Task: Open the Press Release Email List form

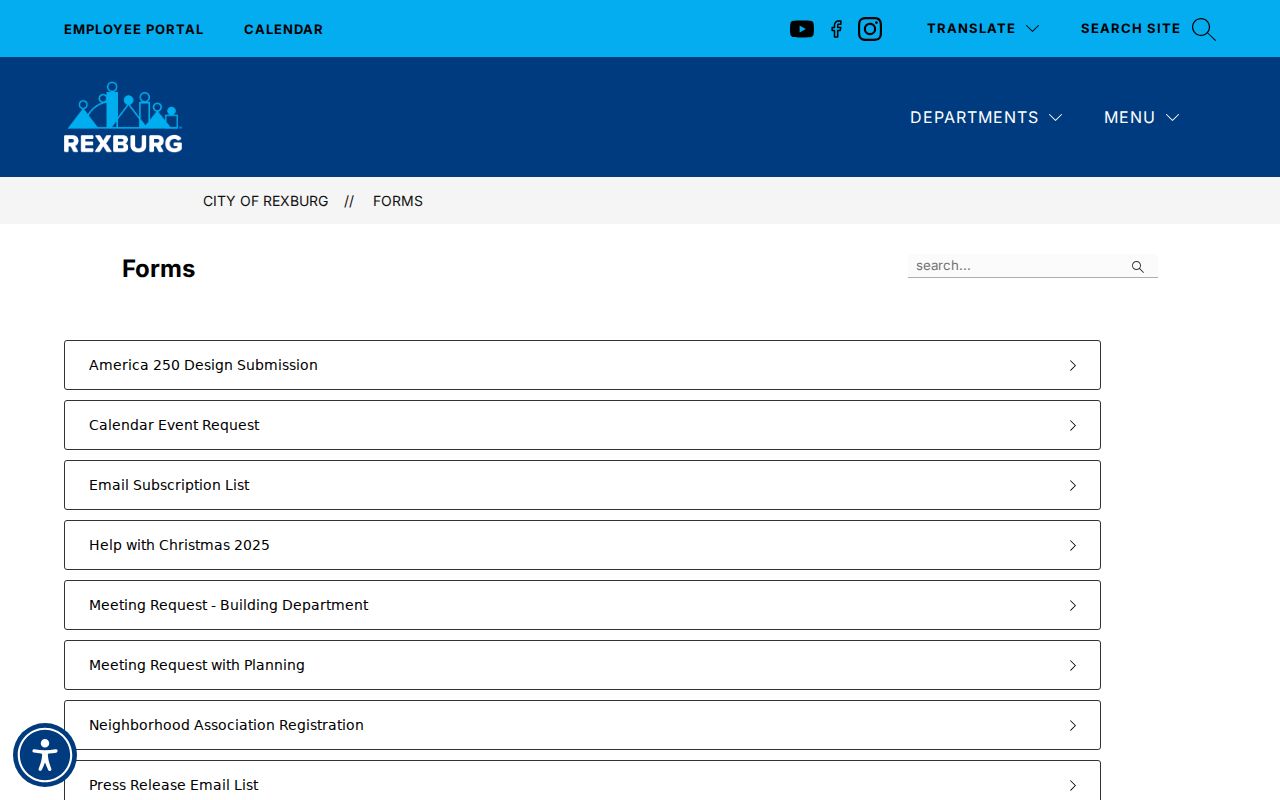Action: click(x=582, y=781)
